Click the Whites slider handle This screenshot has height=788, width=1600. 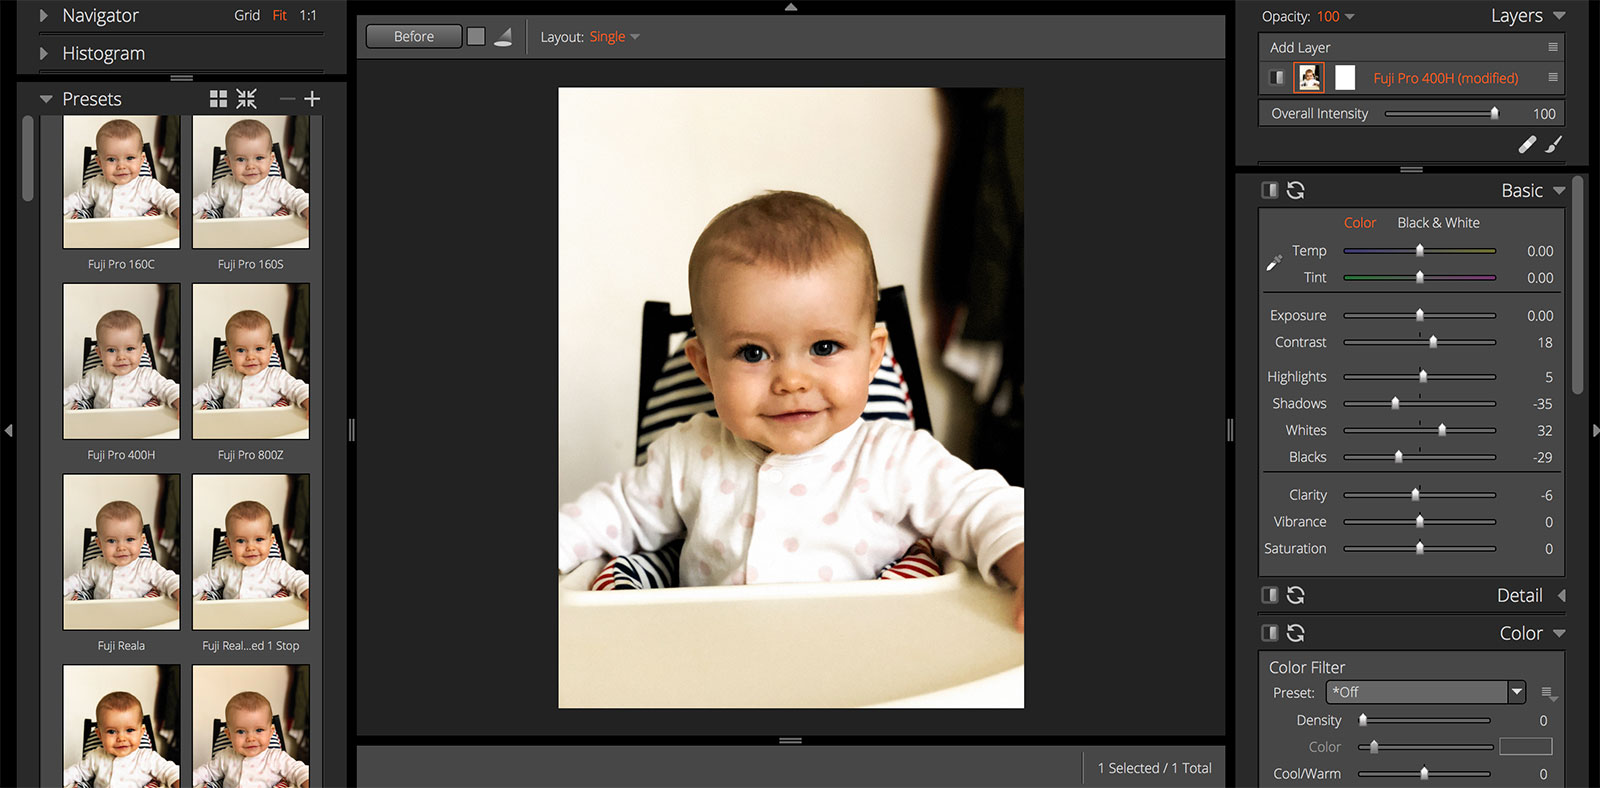(1442, 430)
